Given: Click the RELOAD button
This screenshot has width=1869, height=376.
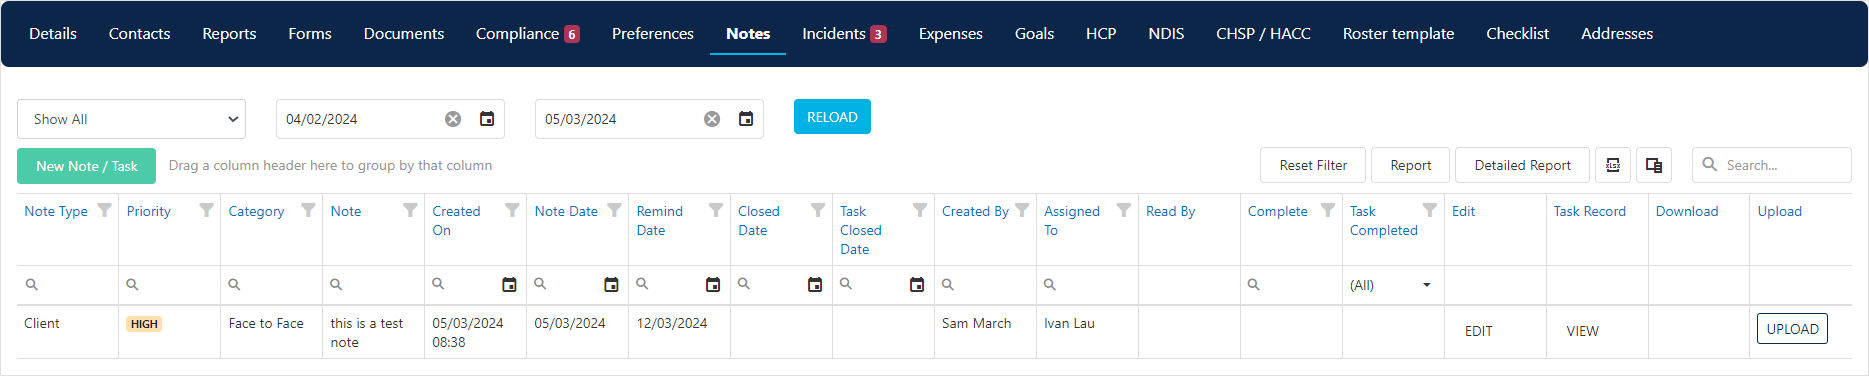Looking at the screenshot, I should [x=832, y=117].
